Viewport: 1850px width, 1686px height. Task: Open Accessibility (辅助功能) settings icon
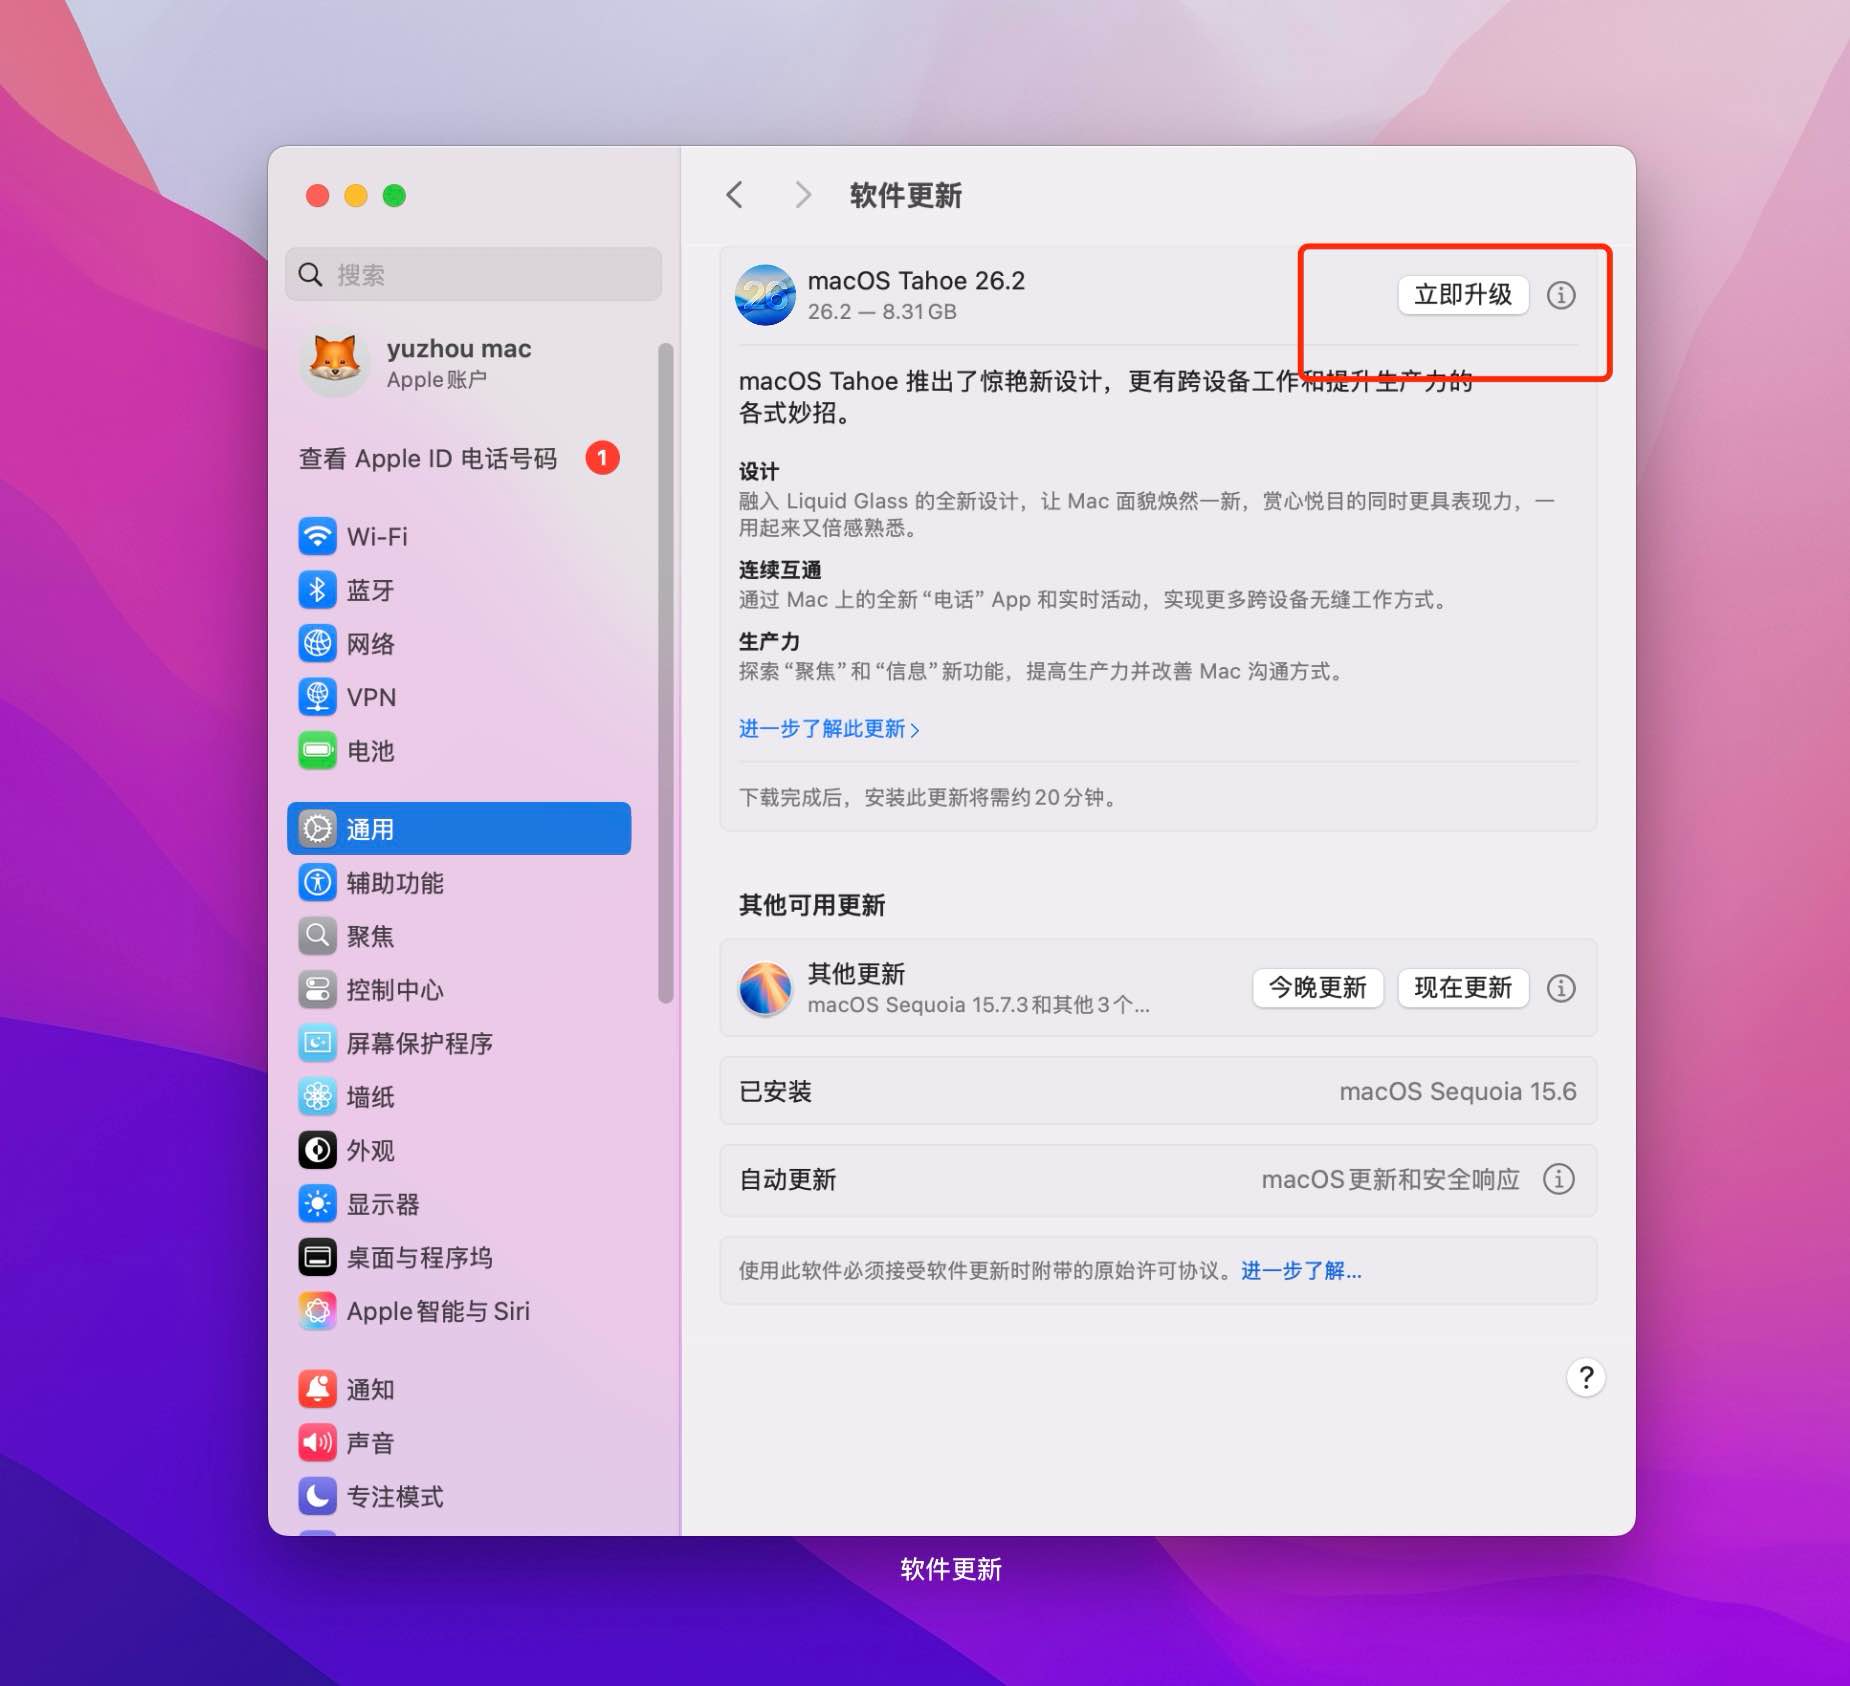317,883
